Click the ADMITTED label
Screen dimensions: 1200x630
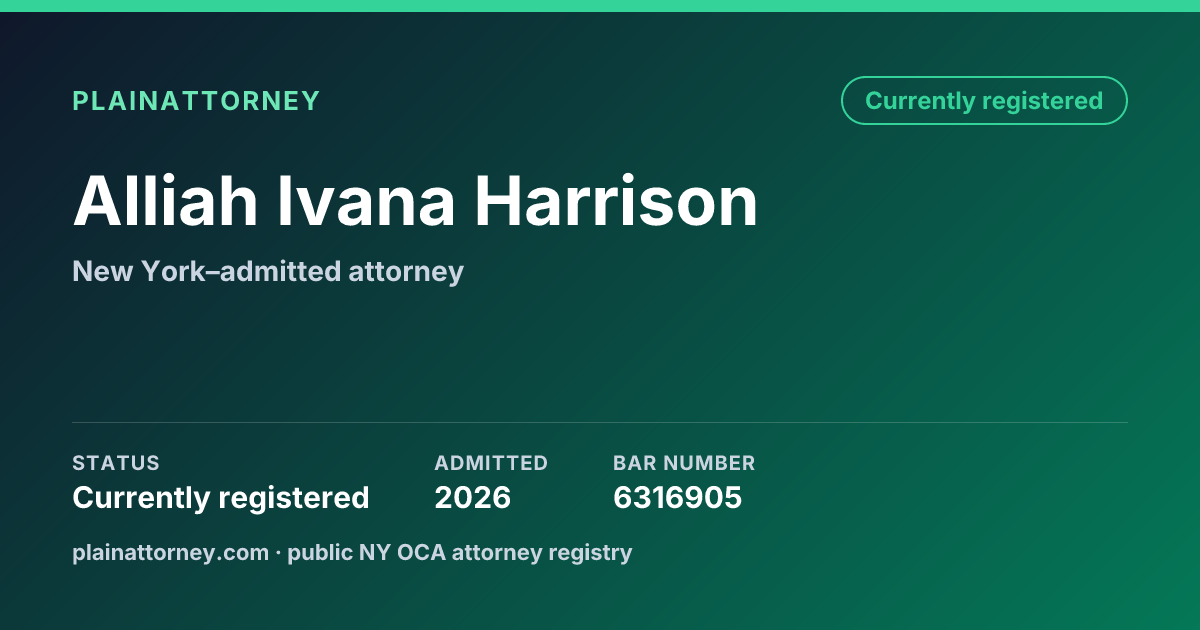point(491,463)
